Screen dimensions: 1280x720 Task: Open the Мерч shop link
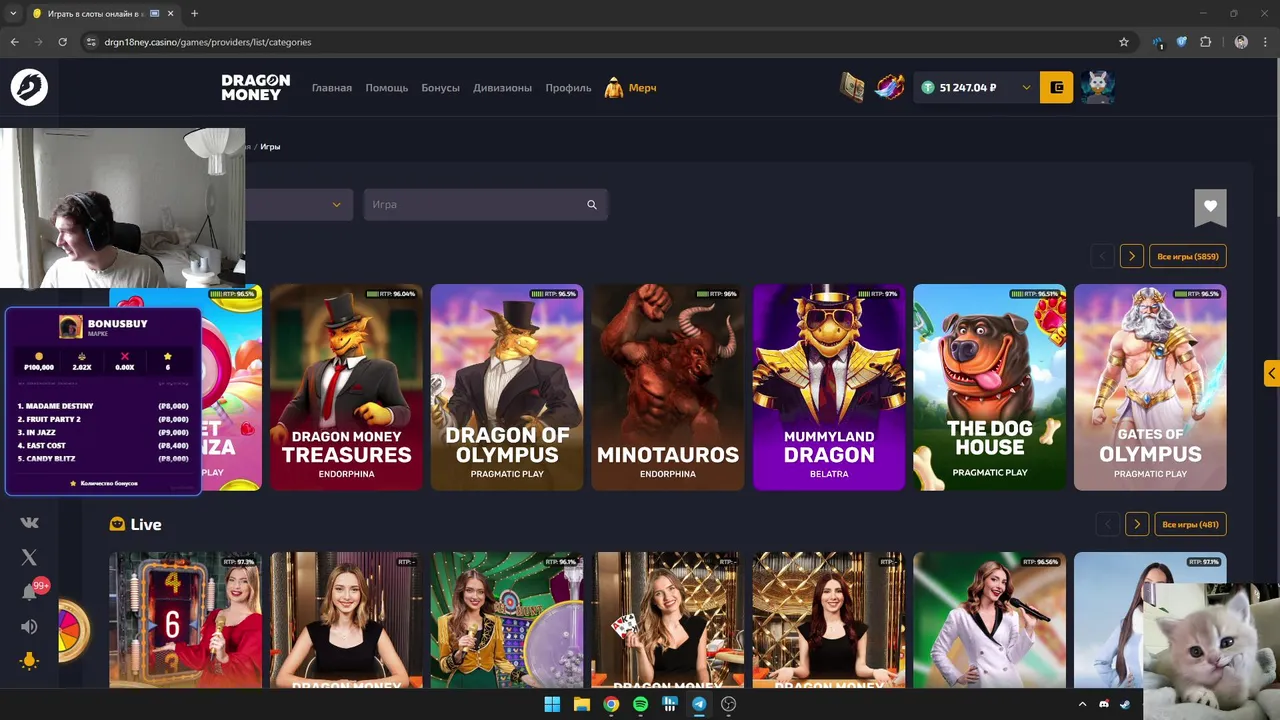[642, 88]
